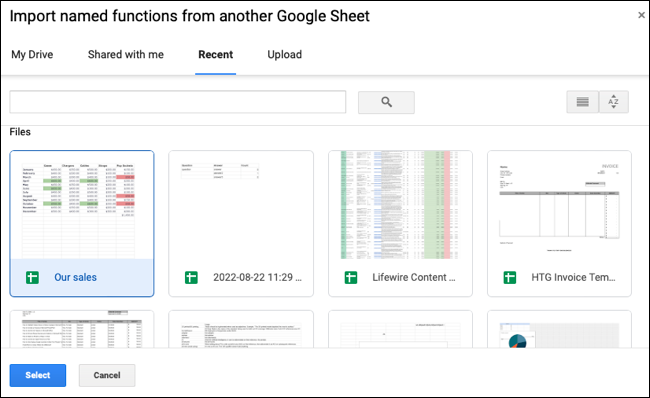Click the Sheets icon beside Our sales
Screen dimensions: 650x398
pyautogui.click(x=32, y=277)
